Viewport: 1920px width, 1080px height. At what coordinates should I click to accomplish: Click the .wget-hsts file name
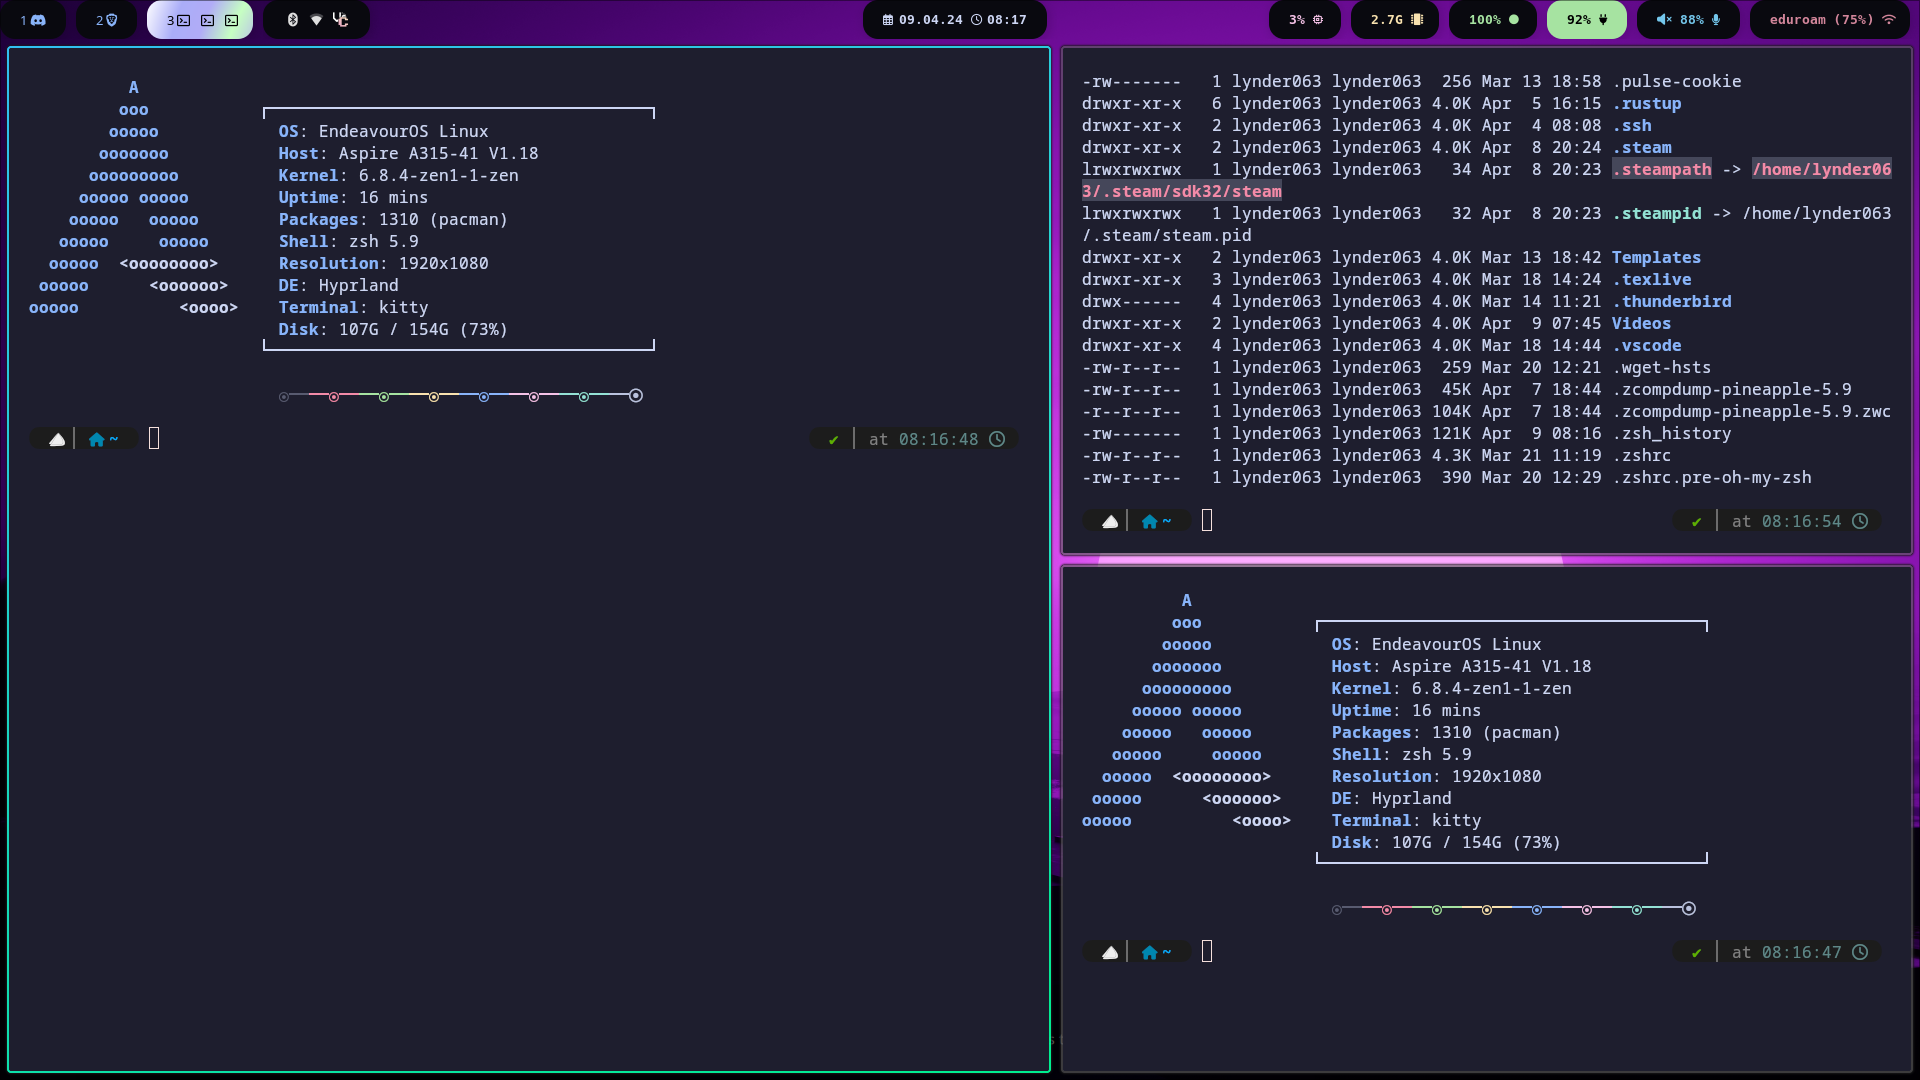tap(1662, 367)
